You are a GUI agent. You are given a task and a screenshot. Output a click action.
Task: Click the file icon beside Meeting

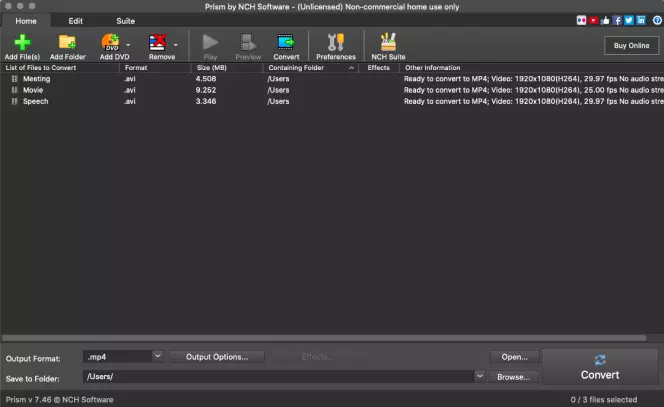(14, 79)
